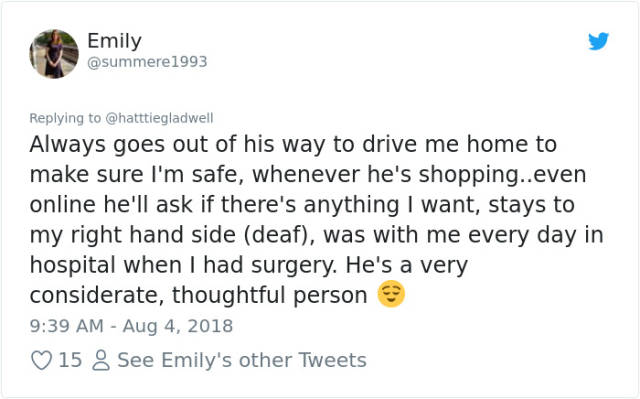Click the line make sure I'm safe
Viewport: 640px width, 399px height.
(x=308, y=175)
